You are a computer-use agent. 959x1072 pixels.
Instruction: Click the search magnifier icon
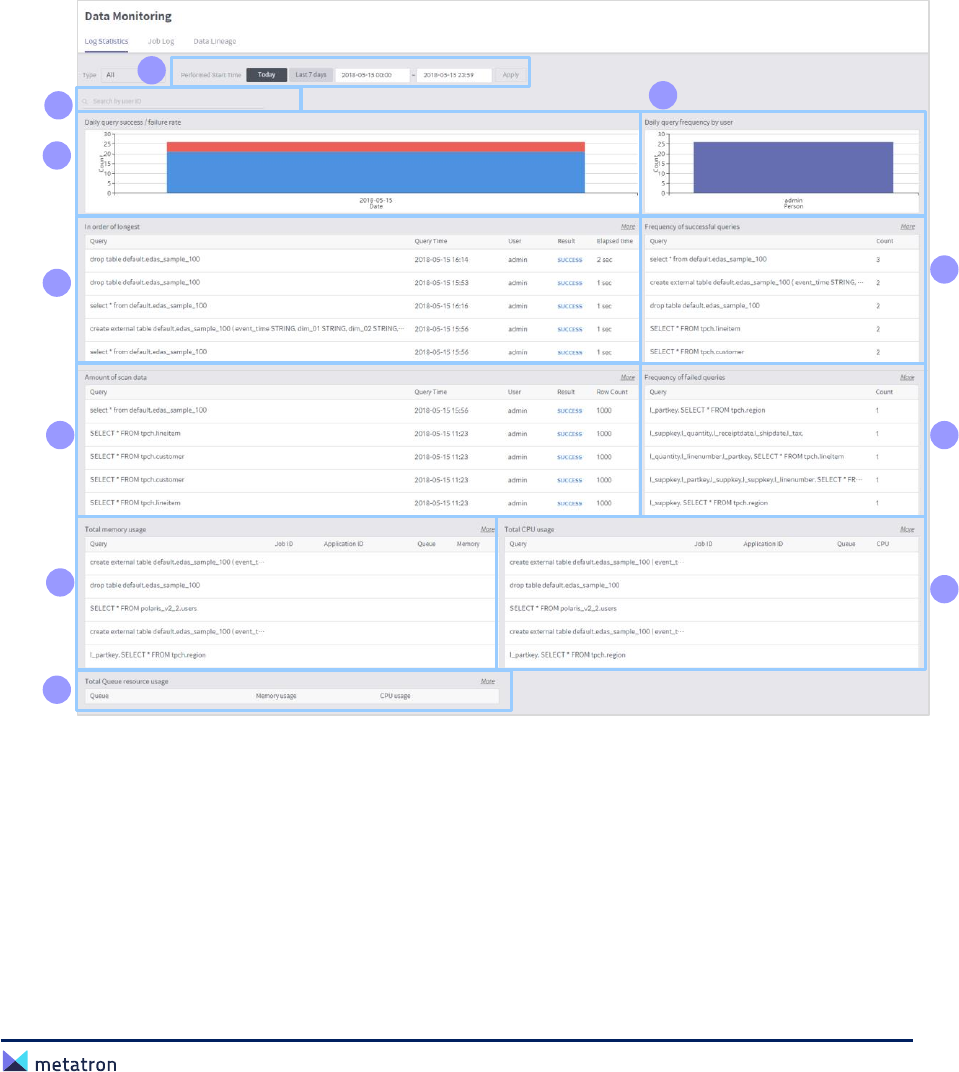85,101
